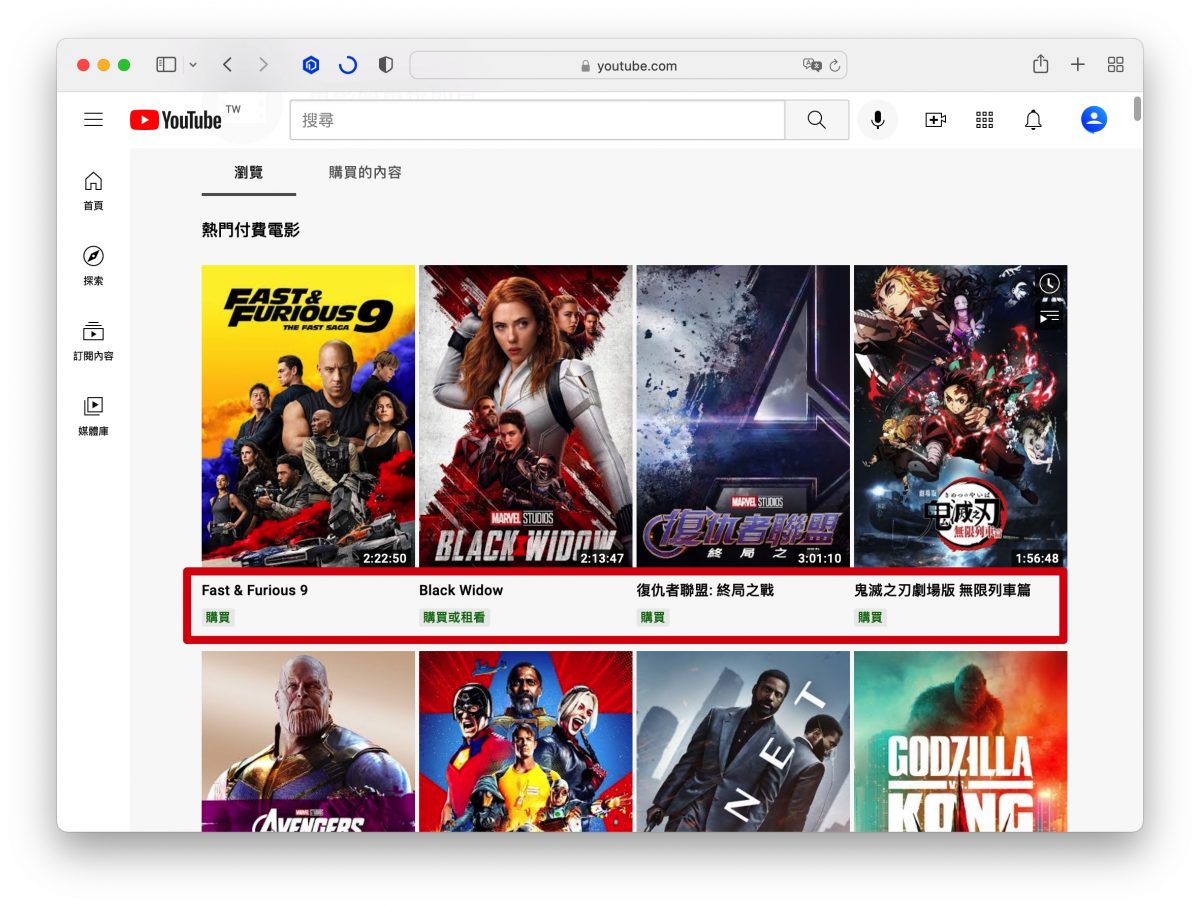Open 探索 compass in the sidebar
The image size is (1200, 907).
tap(93, 265)
